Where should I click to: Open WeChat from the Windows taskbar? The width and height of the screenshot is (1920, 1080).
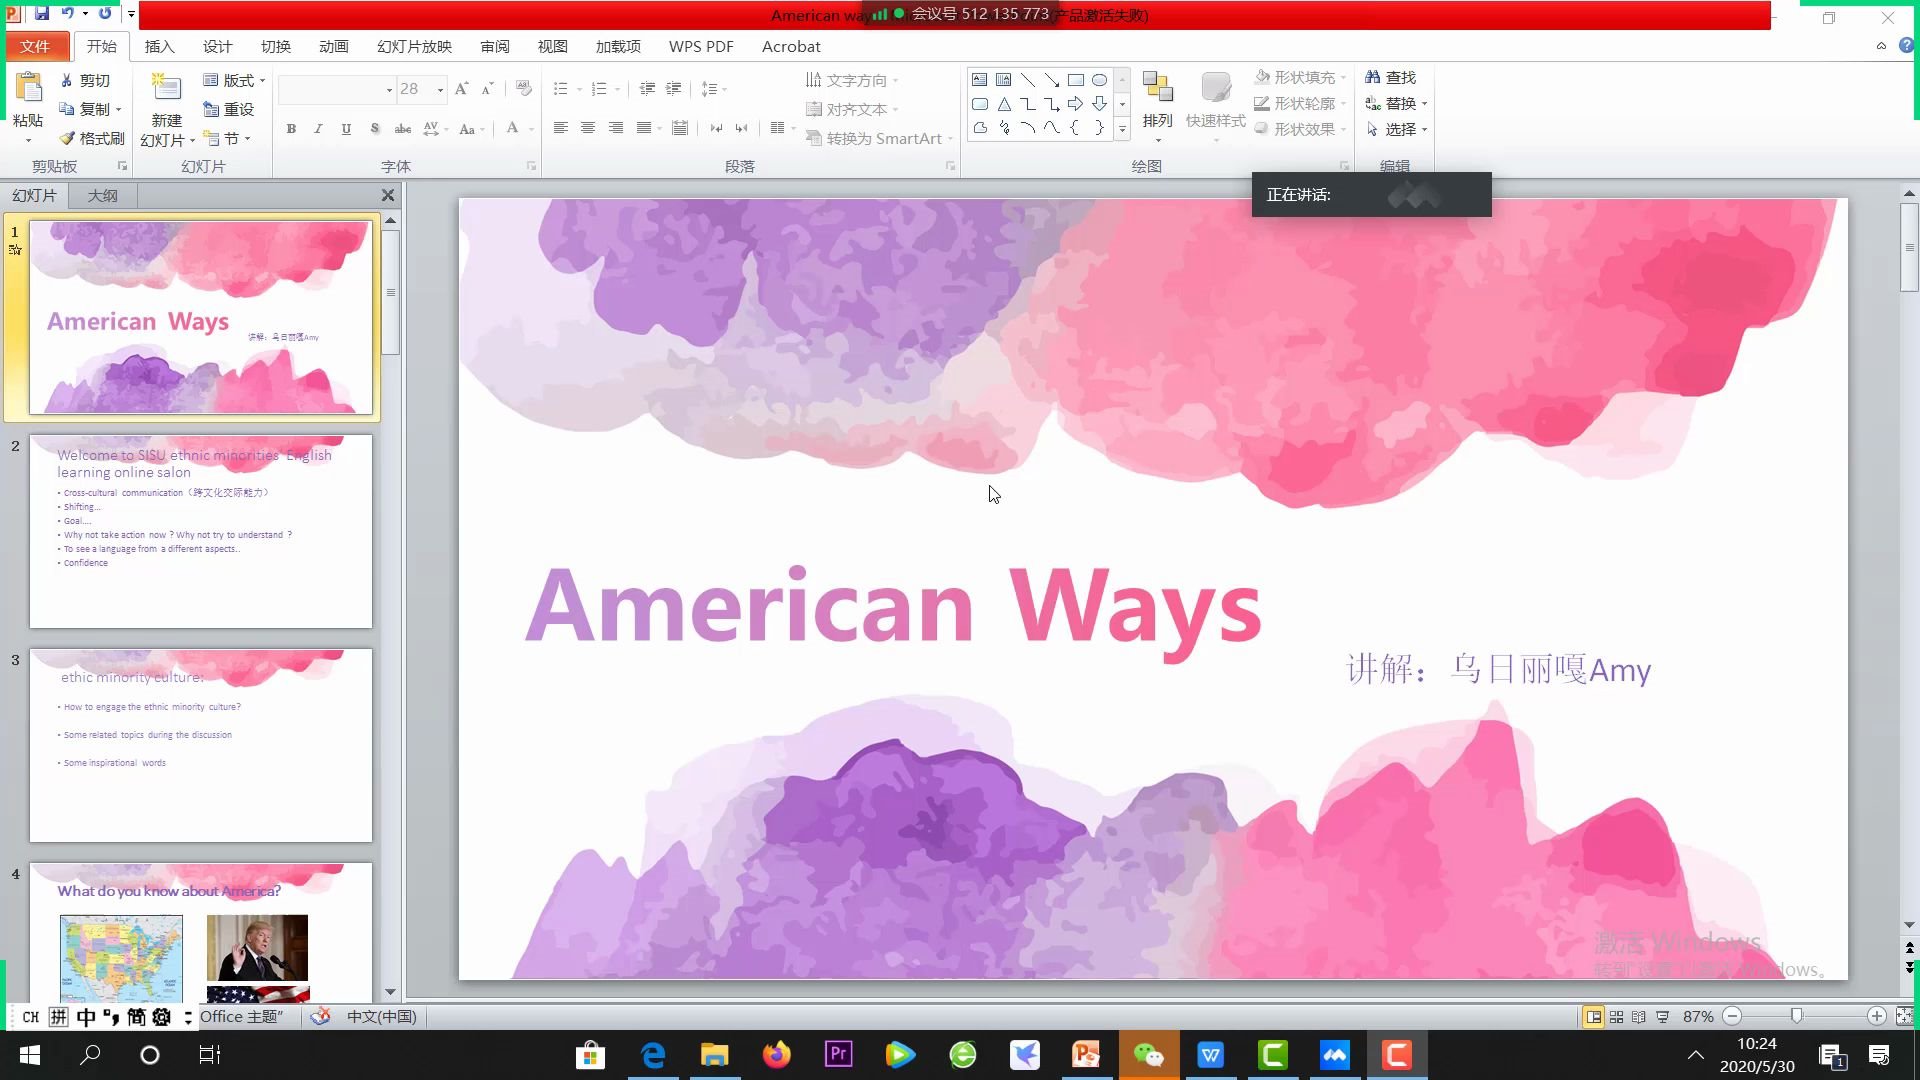pos(1148,1054)
